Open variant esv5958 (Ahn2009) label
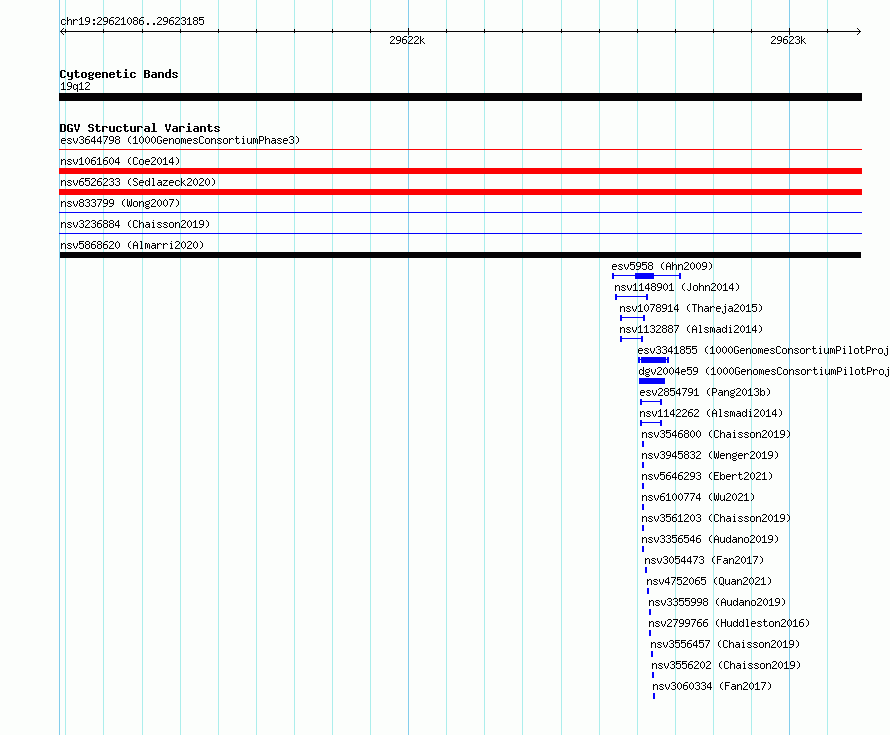 pos(662,266)
